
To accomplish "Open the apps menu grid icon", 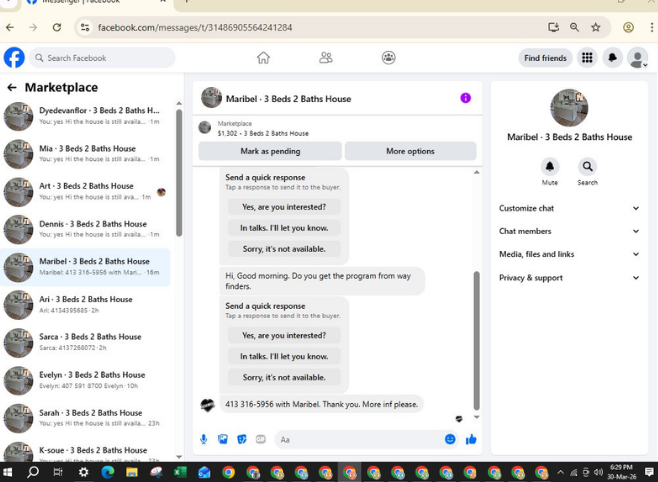I will pos(587,58).
